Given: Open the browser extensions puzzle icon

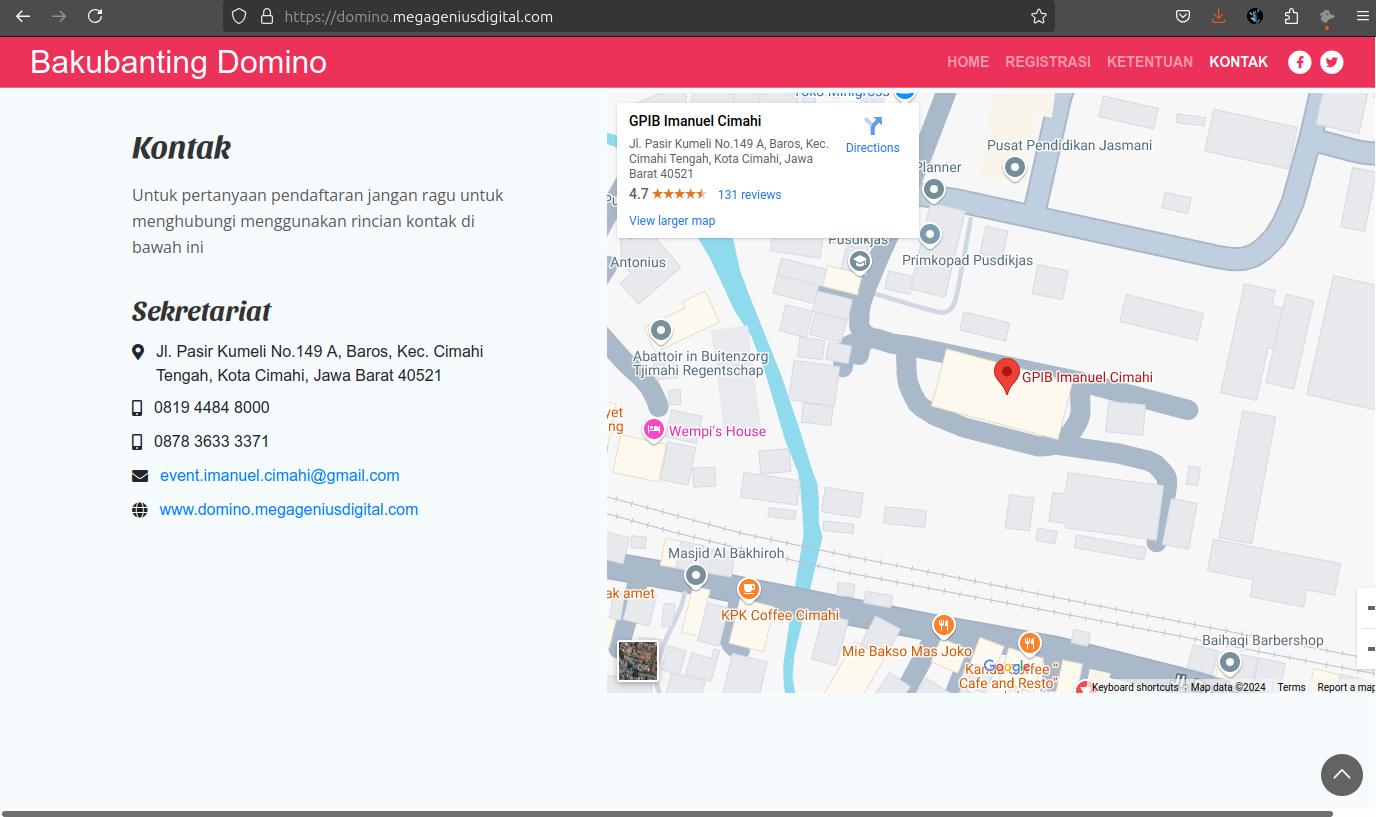Looking at the screenshot, I should (x=1291, y=16).
